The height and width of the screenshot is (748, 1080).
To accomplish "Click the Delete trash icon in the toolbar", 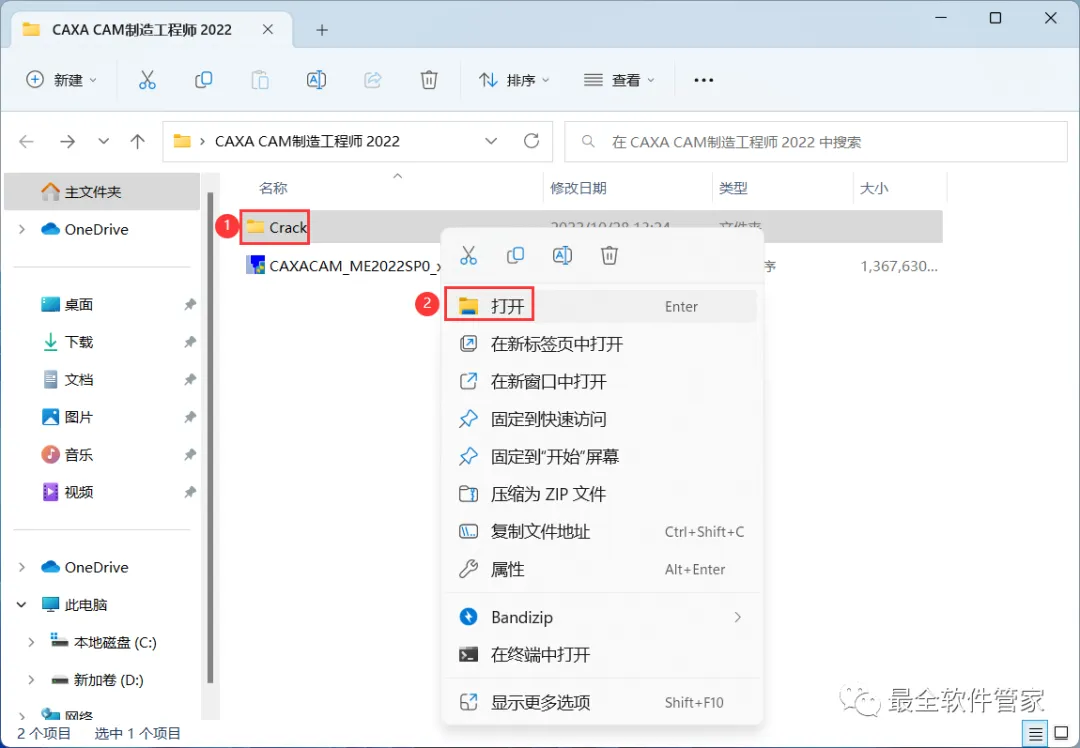I will pyautogui.click(x=429, y=80).
